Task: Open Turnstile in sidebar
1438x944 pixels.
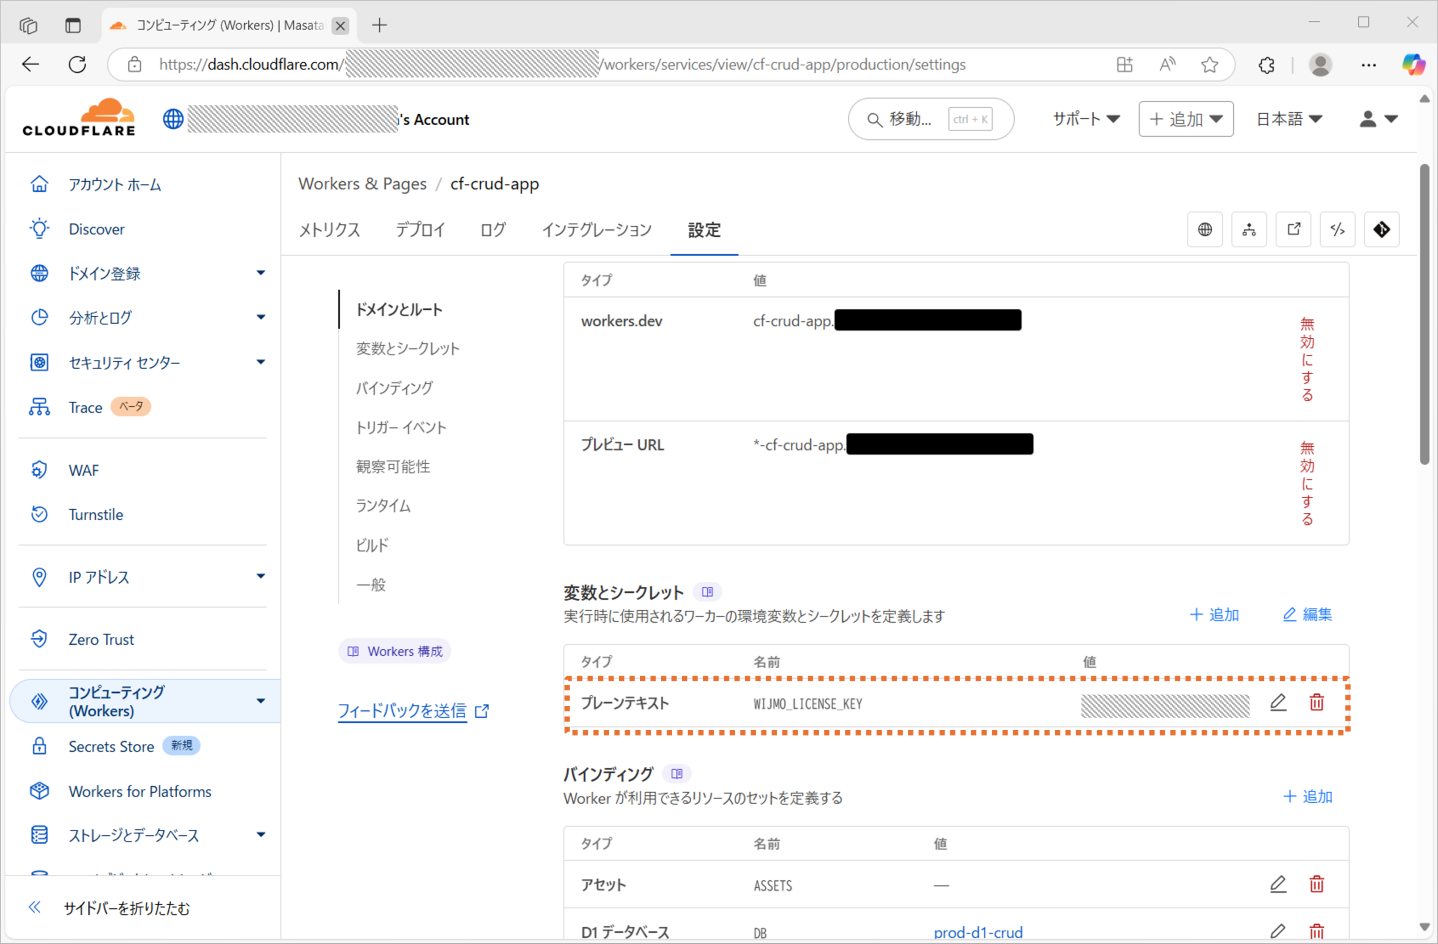Action: click(96, 514)
